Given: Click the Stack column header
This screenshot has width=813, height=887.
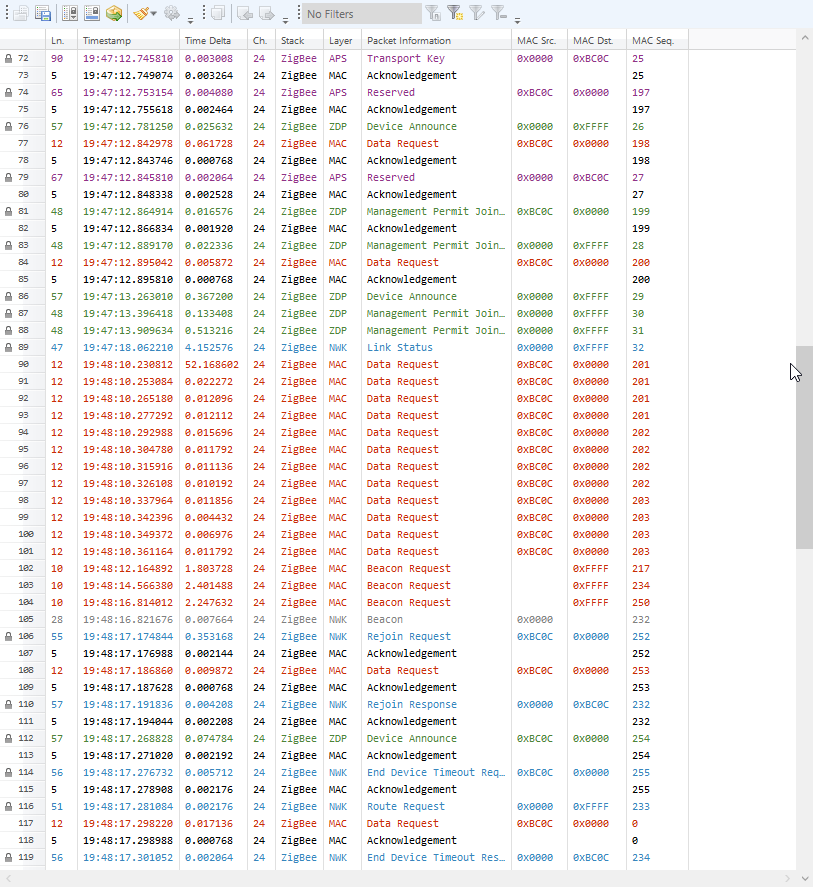Looking at the screenshot, I should click(299, 41).
